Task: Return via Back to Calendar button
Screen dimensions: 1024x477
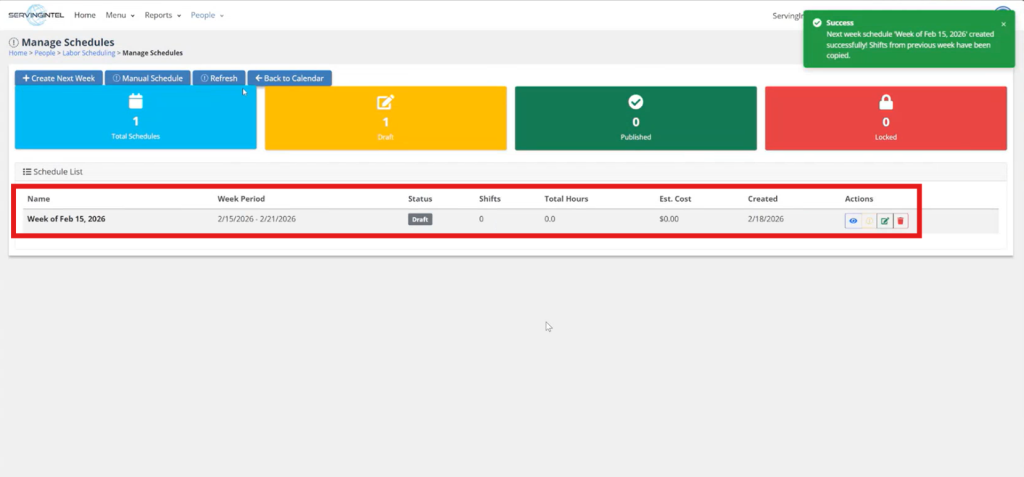Action: 289,78
